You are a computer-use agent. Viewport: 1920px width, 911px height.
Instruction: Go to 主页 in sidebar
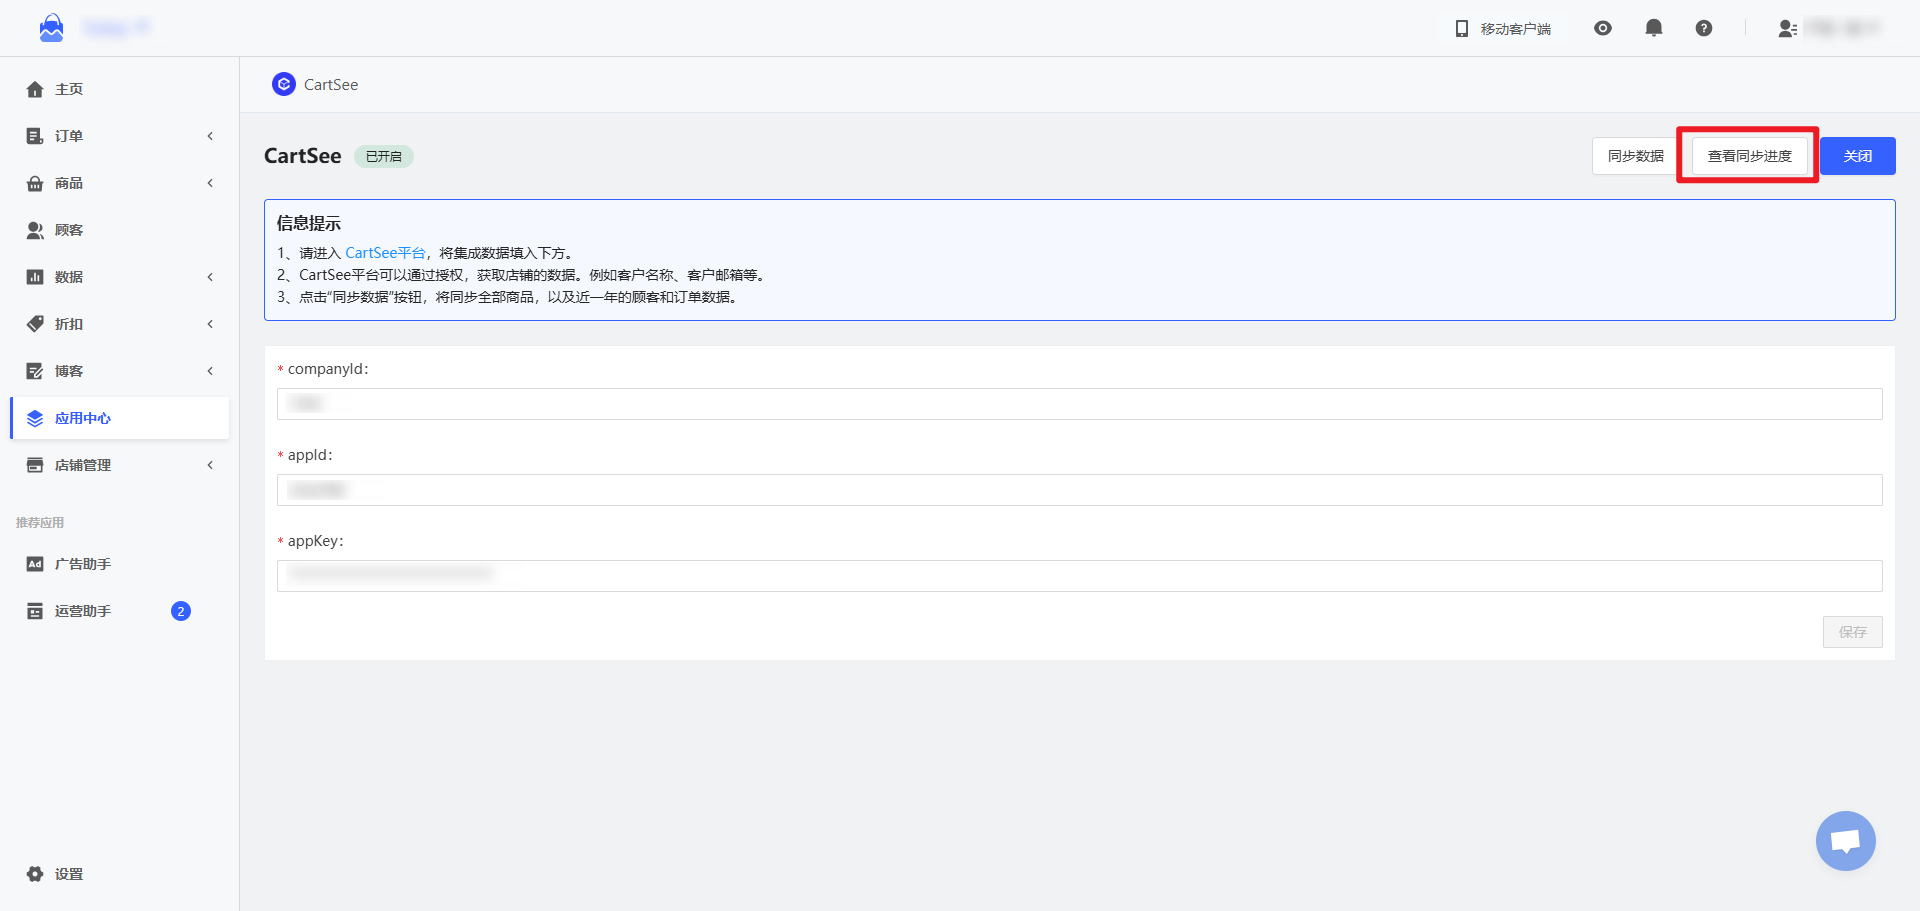point(120,89)
